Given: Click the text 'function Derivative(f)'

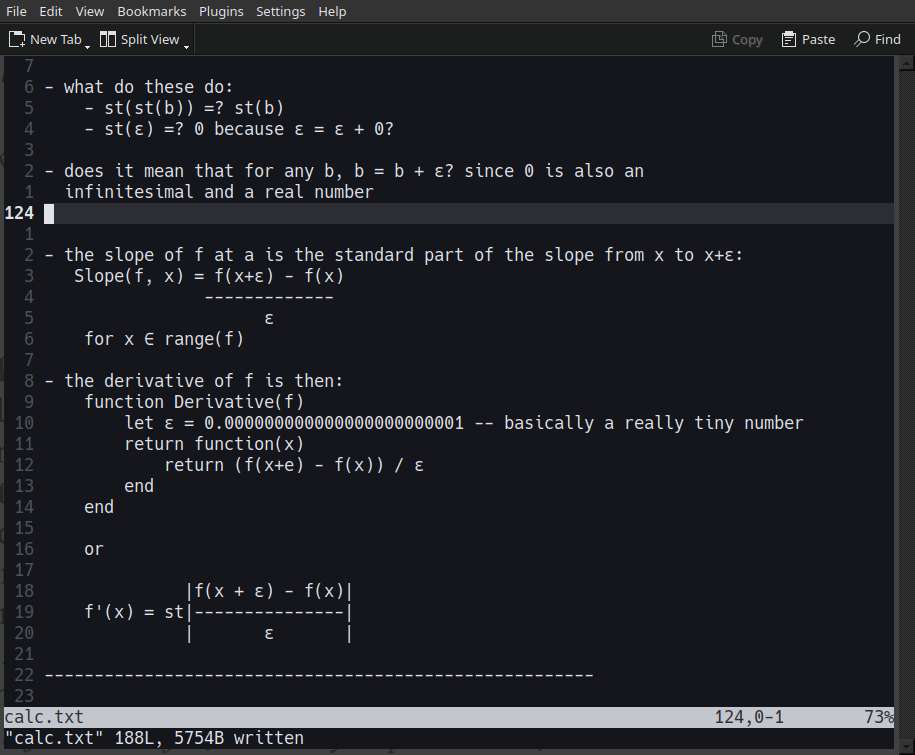Looking at the screenshot, I should coord(194,402).
